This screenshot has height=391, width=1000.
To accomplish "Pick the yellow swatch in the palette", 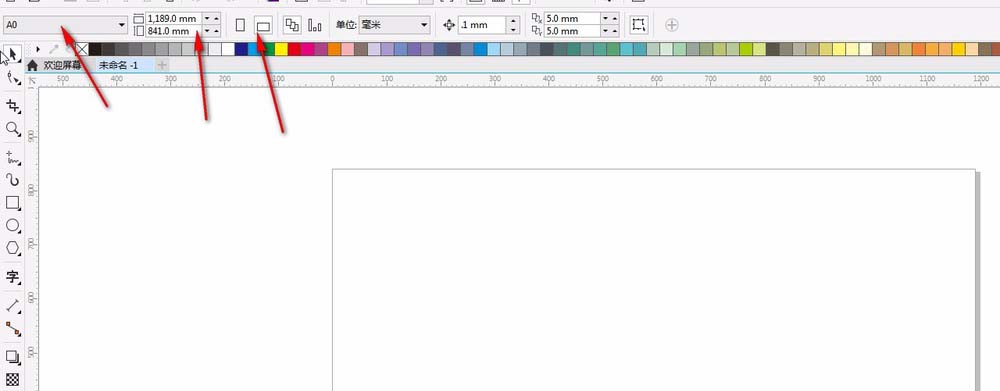I will pyautogui.click(x=281, y=49).
